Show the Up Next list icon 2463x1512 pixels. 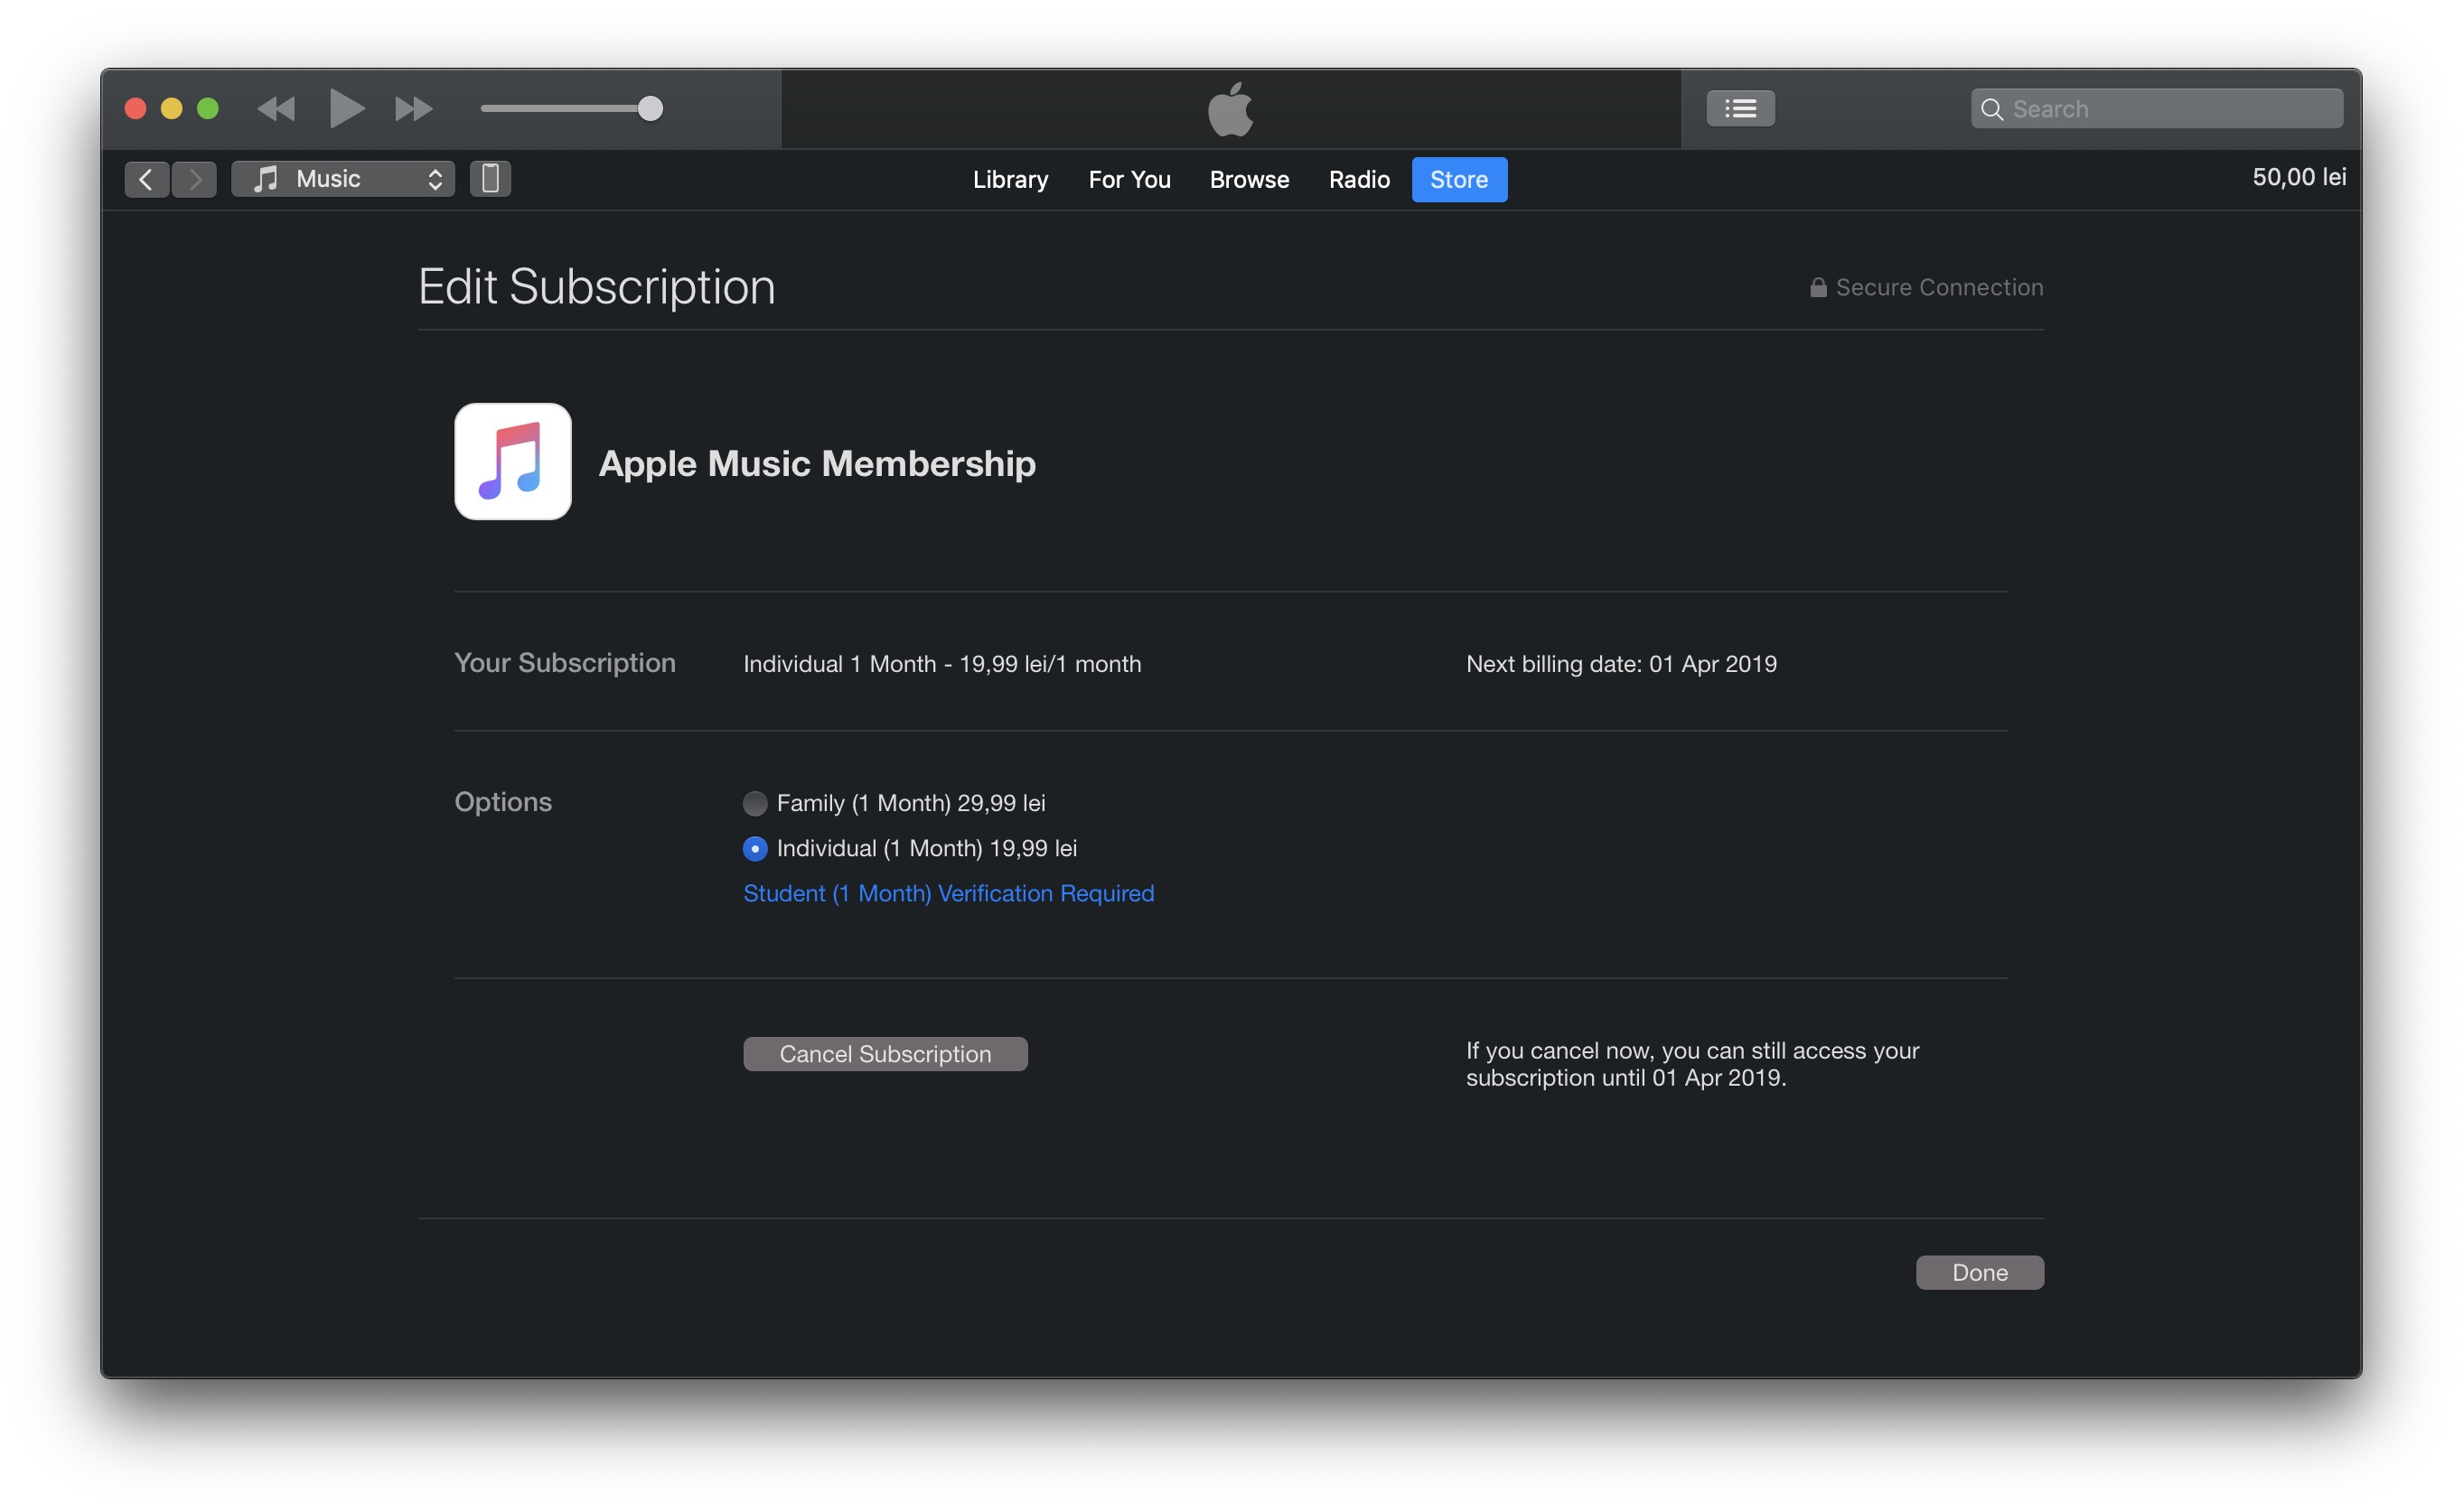click(x=1740, y=108)
